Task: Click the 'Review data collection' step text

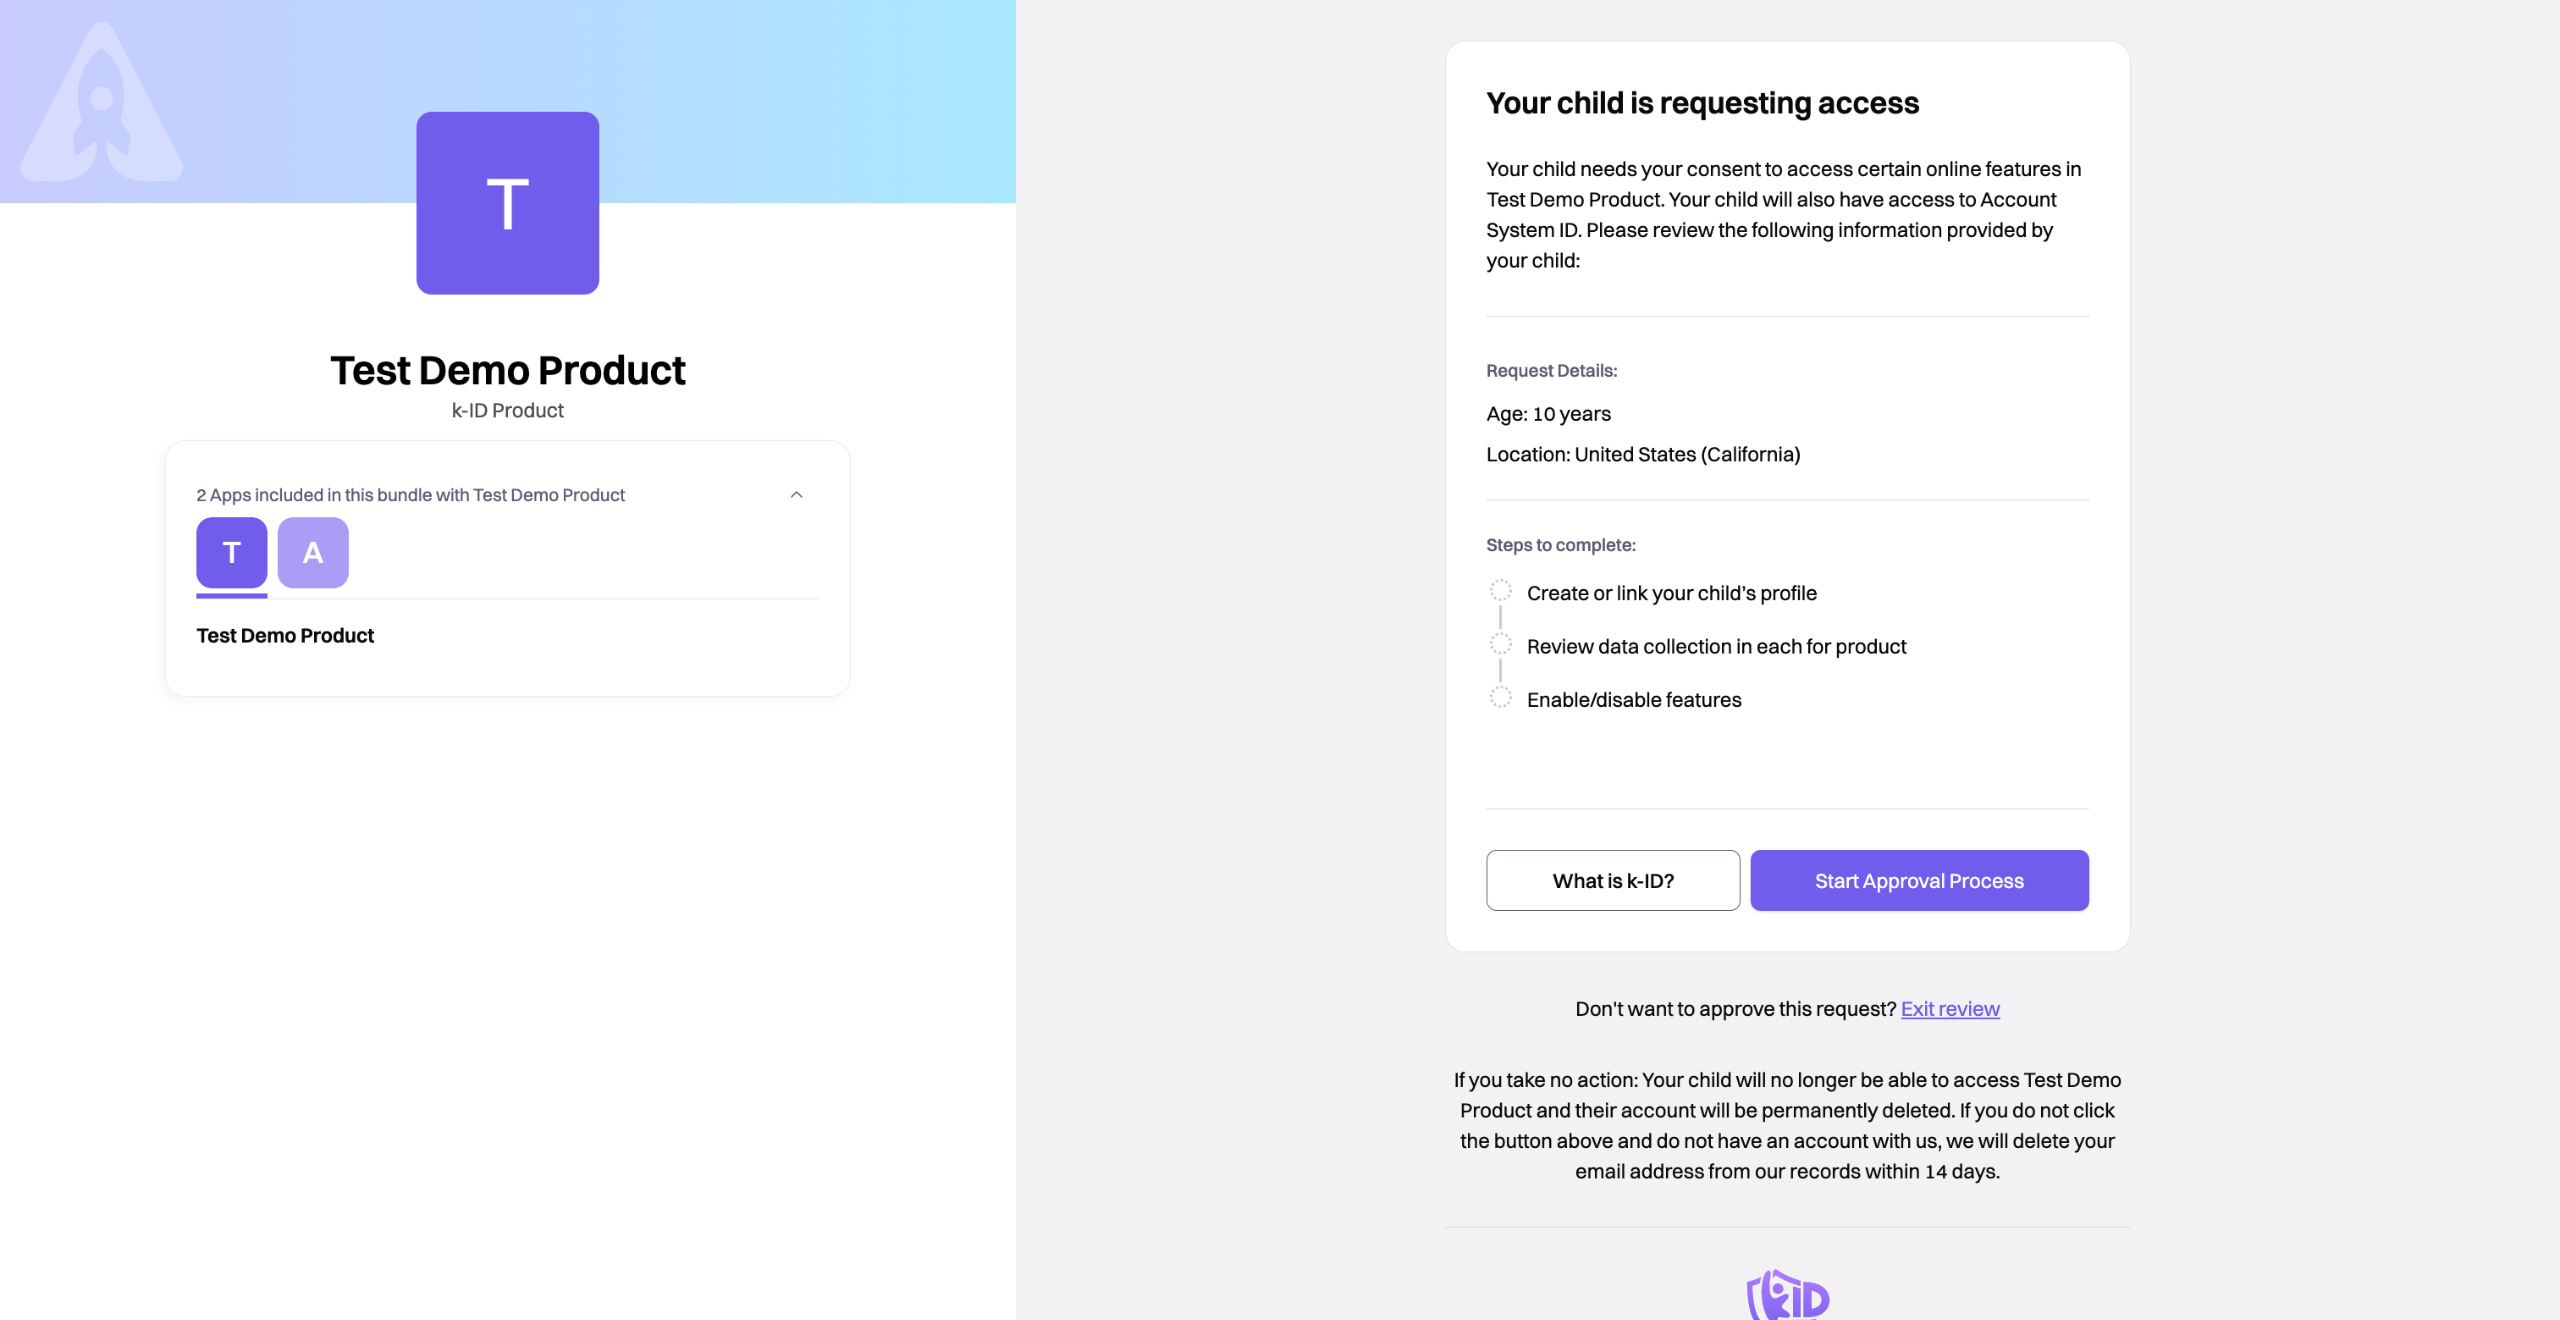Action: coord(1716,647)
